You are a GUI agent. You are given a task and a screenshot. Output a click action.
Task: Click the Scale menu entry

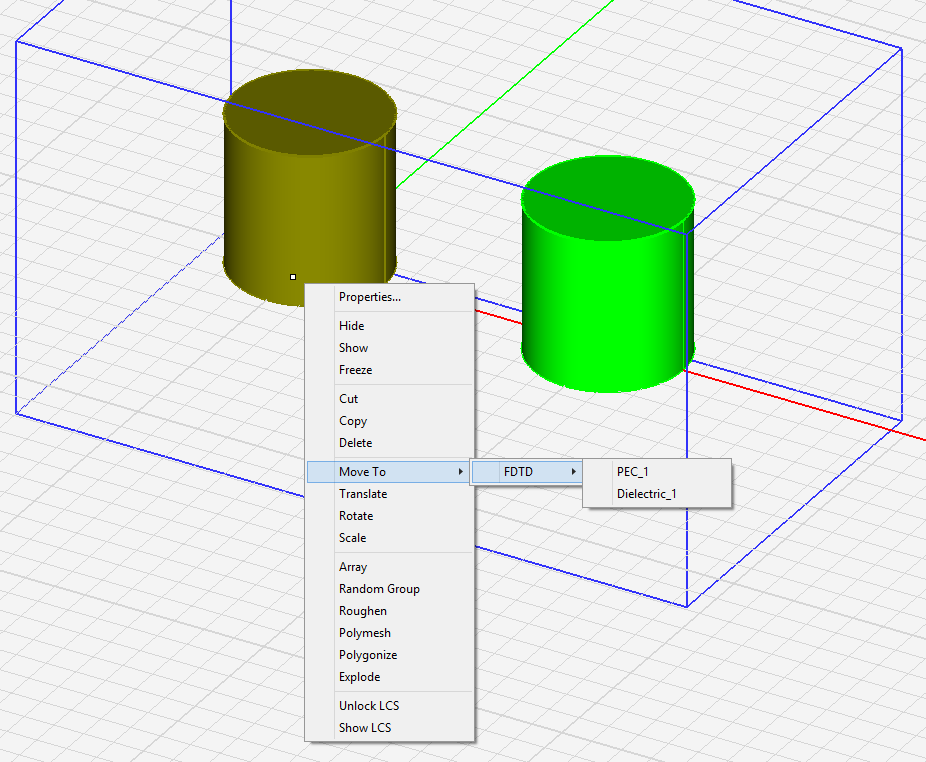pos(352,538)
